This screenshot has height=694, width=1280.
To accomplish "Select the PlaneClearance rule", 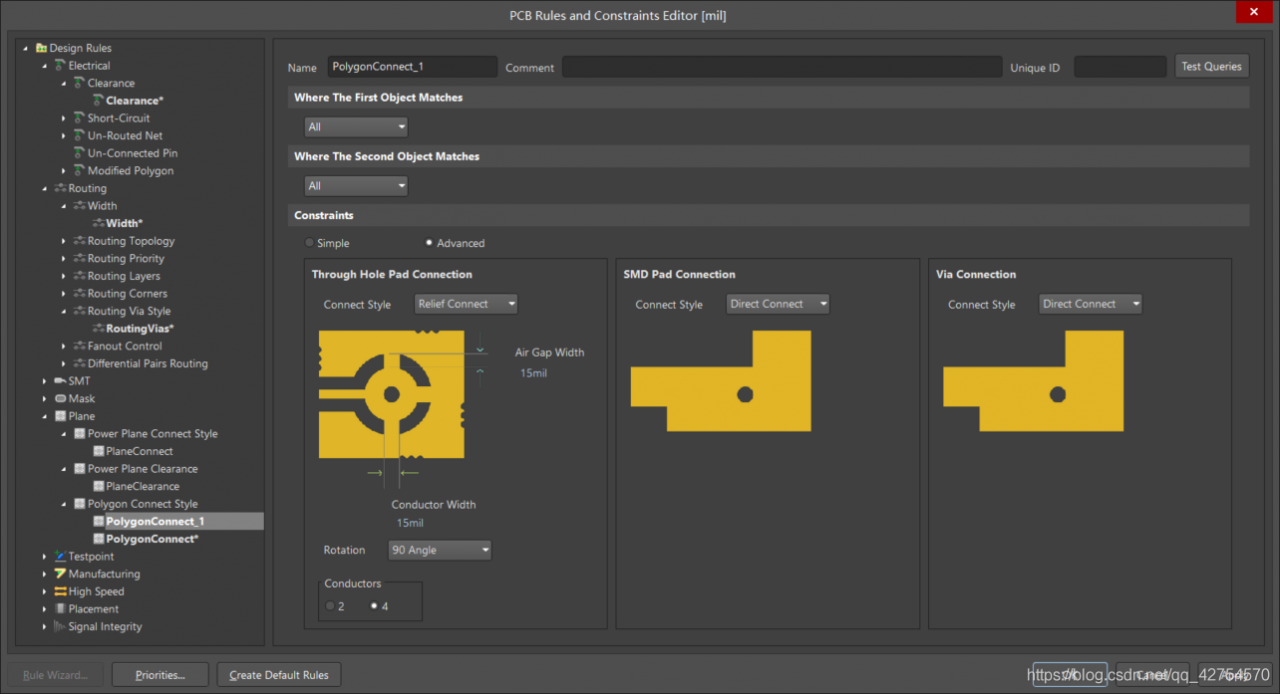I will click(143, 486).
